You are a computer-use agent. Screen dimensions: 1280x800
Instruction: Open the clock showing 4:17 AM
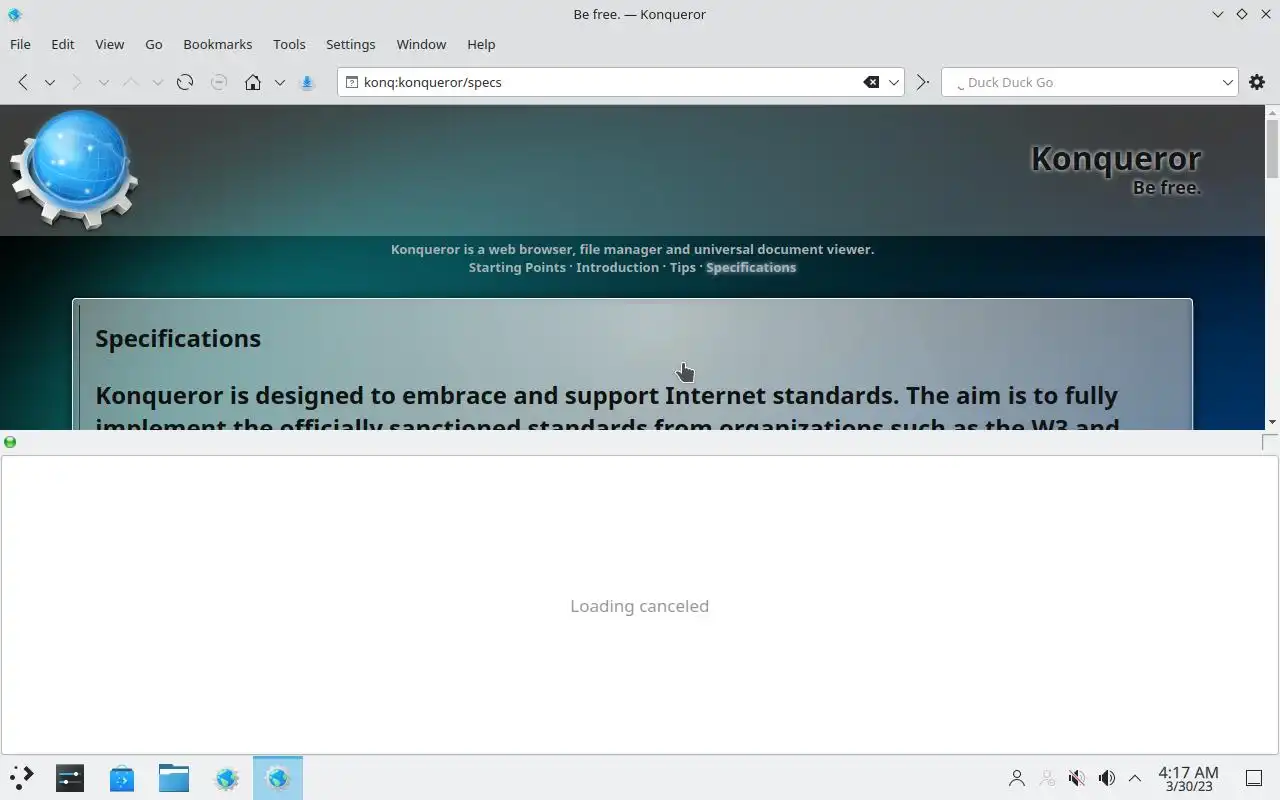click(x=1188, y=778)
